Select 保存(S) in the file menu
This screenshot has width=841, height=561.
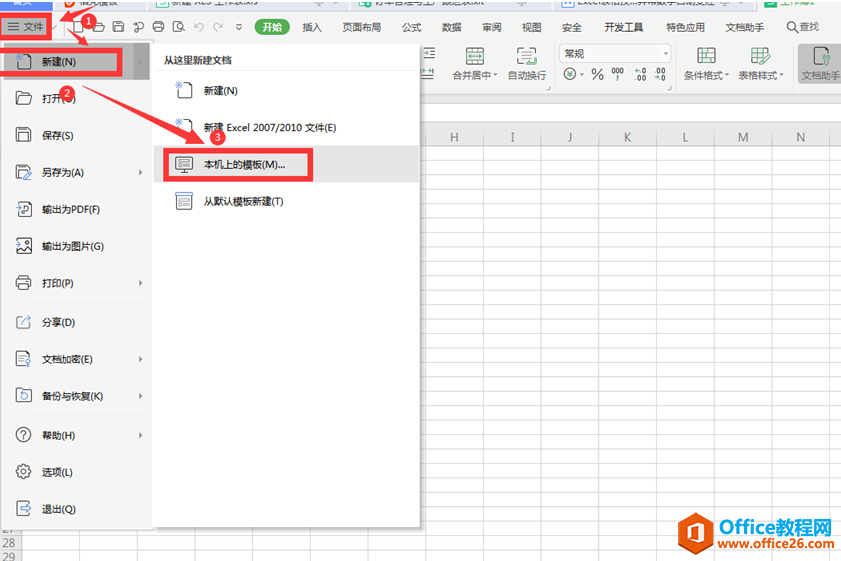75,135
